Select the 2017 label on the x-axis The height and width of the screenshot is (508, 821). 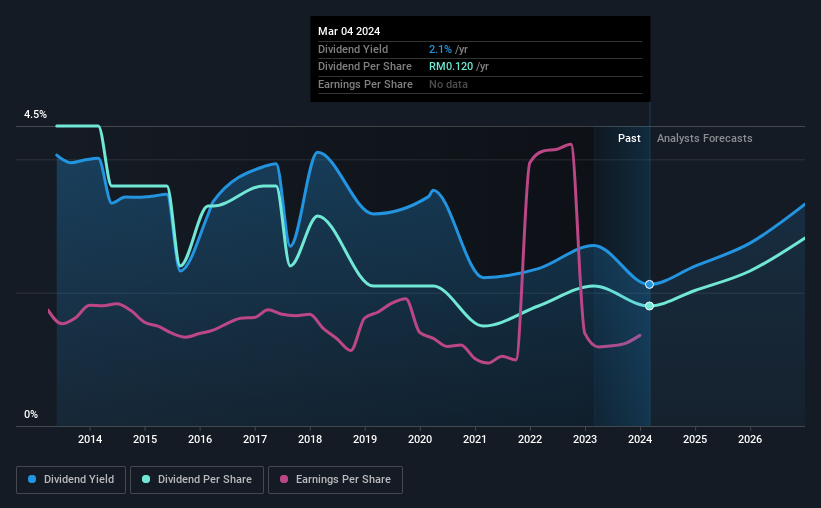(255, 439)
